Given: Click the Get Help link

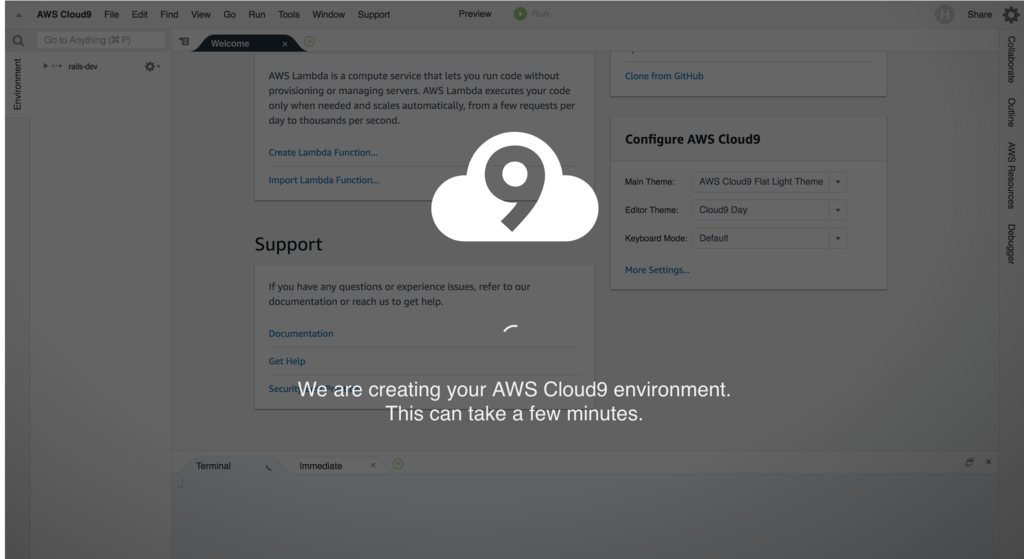Looking at the screenshot, I should coord(287,360).
